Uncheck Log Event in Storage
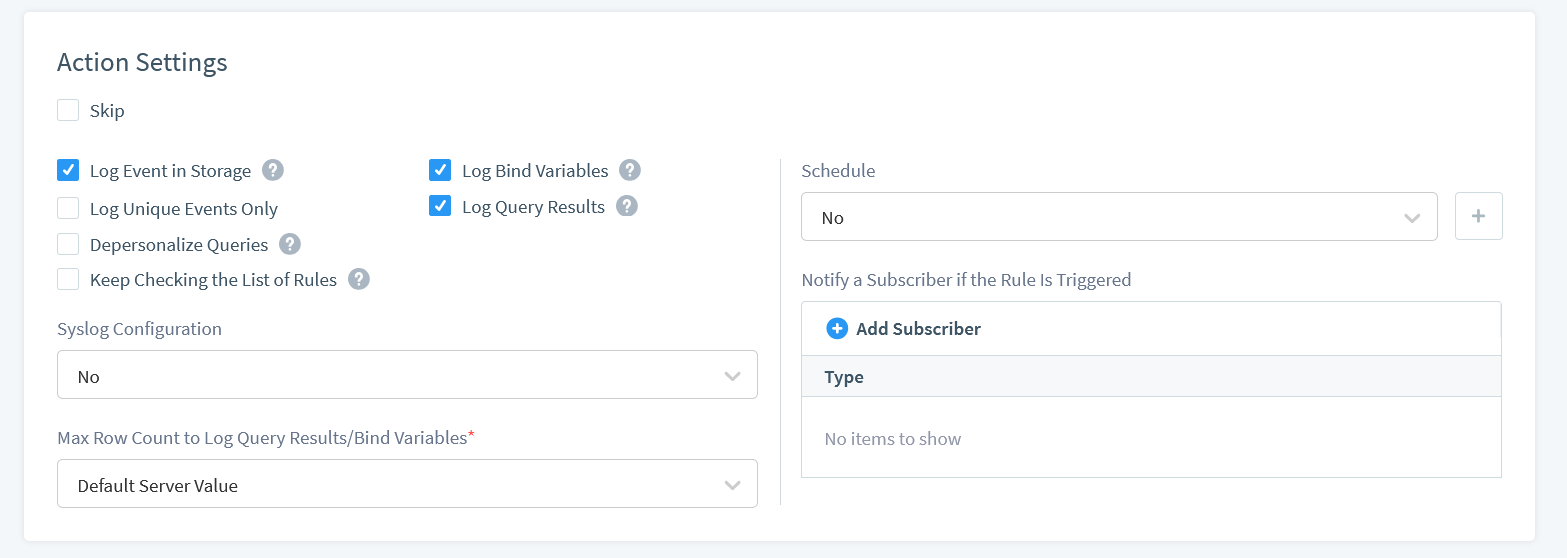 (68, 170)
